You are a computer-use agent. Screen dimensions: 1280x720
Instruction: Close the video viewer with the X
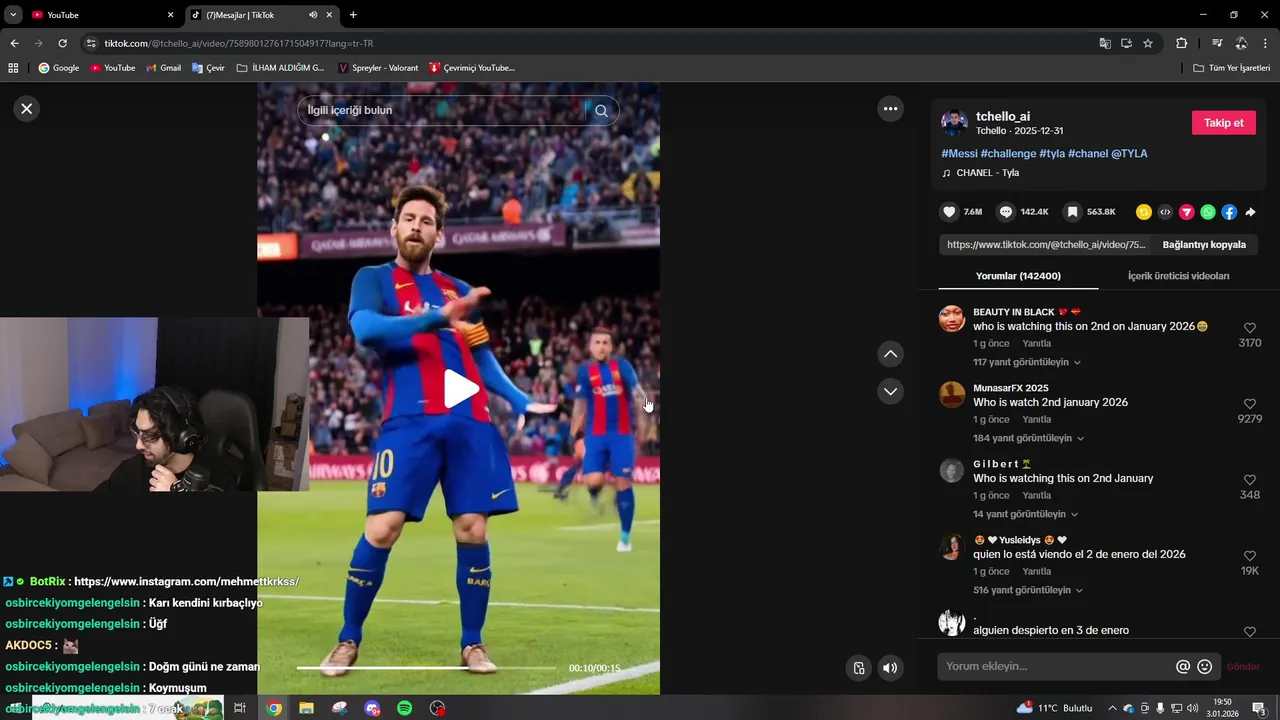27,108
